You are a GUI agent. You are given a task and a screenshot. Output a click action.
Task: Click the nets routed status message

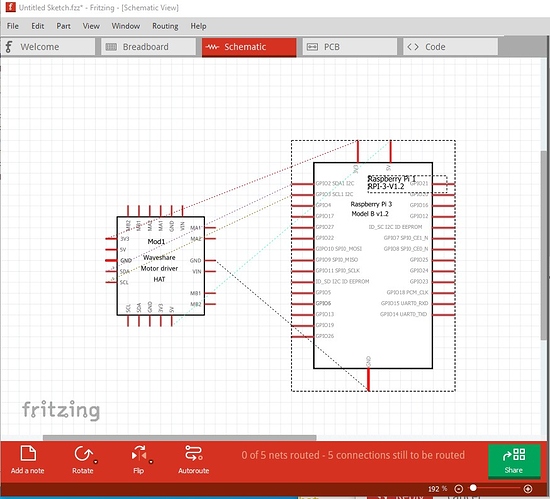point(353,455)
